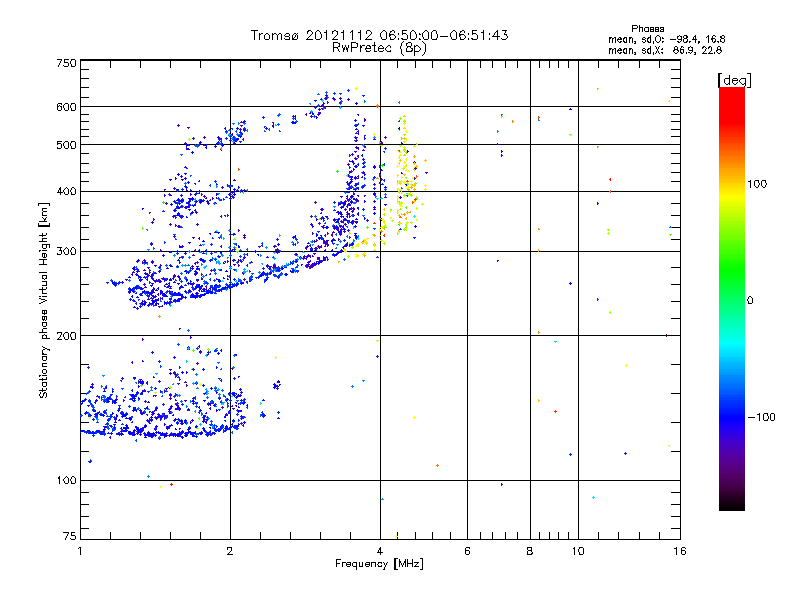Click the title "Tromsø 20121112 06:50:00-06:51:43"
800x600 pixels.
pyautogui.click(x=379, y=35)
